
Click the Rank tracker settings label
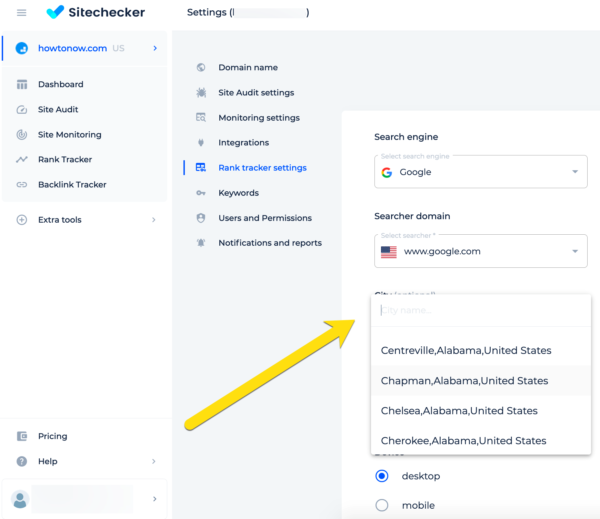(x=262, y=168)
